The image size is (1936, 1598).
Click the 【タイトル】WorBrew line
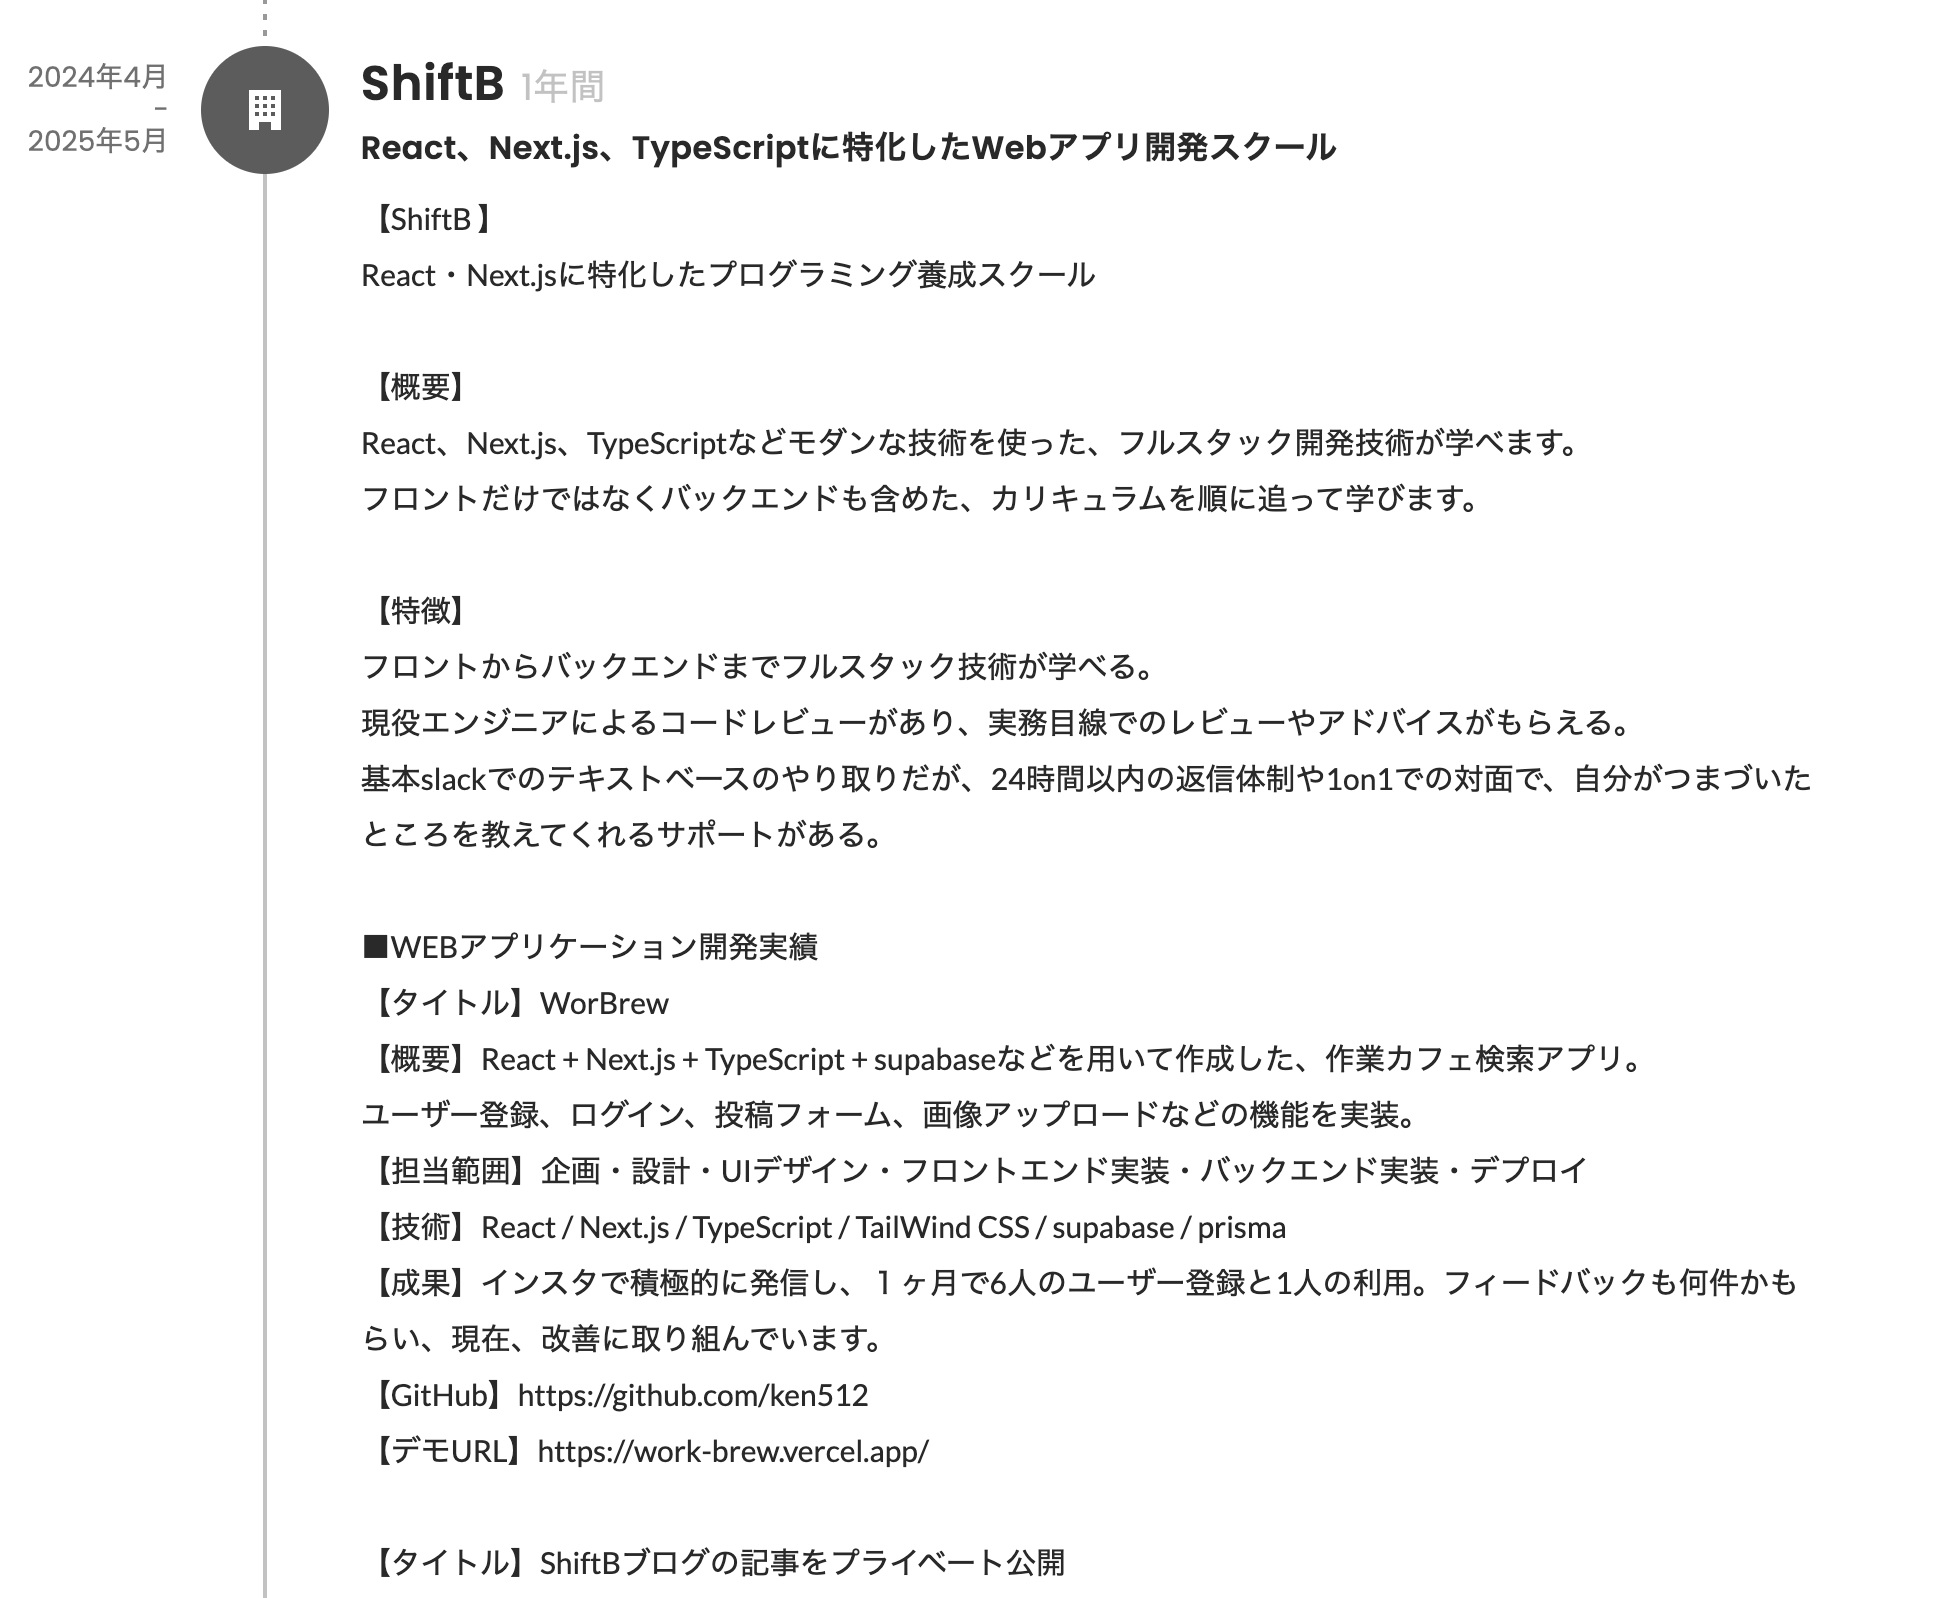pyautogui.click(x=516, y=1003)
